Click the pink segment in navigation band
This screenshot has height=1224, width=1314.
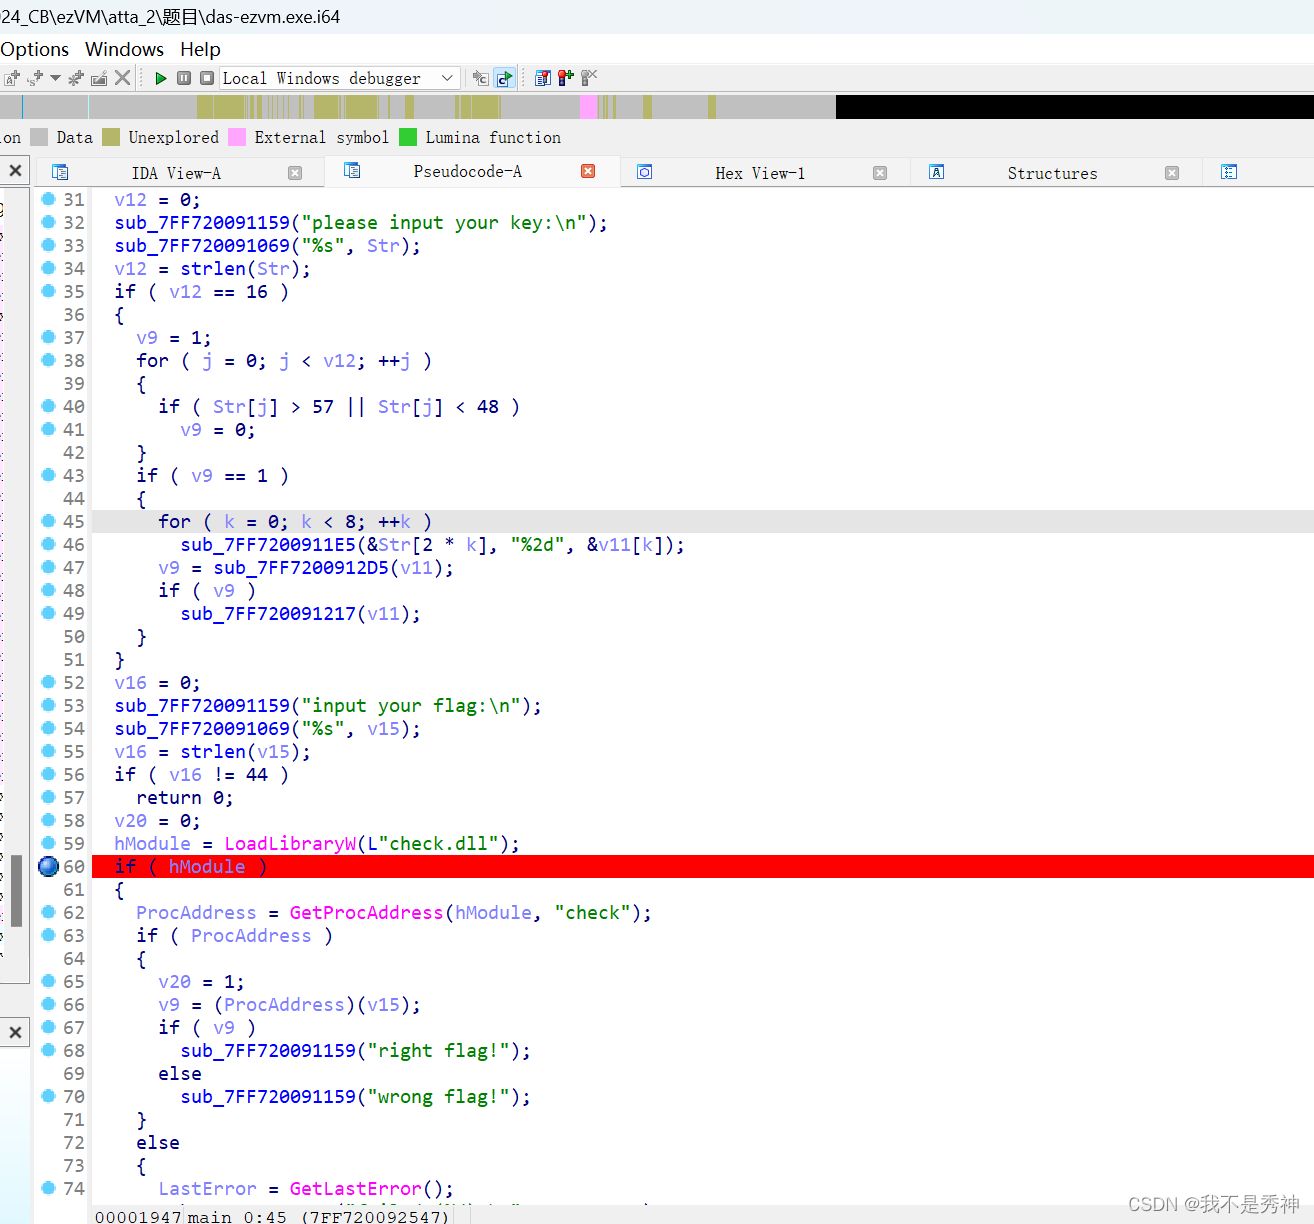588,107
